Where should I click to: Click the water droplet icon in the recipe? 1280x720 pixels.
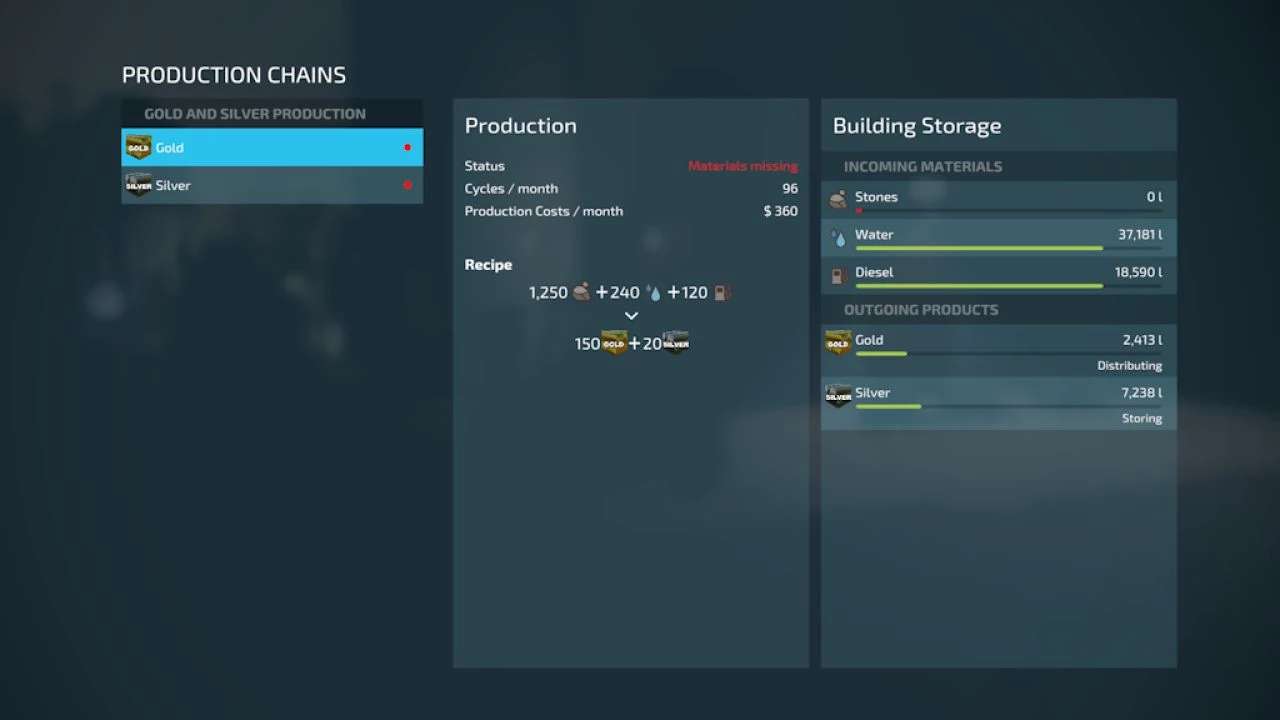coord(654,293)
